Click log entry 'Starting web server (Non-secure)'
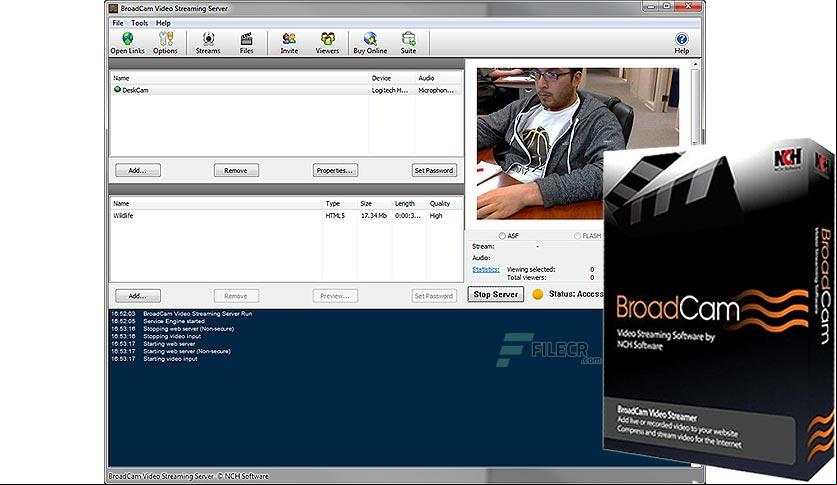The width and height of the screenshot is (837, 485). [187, 351]
